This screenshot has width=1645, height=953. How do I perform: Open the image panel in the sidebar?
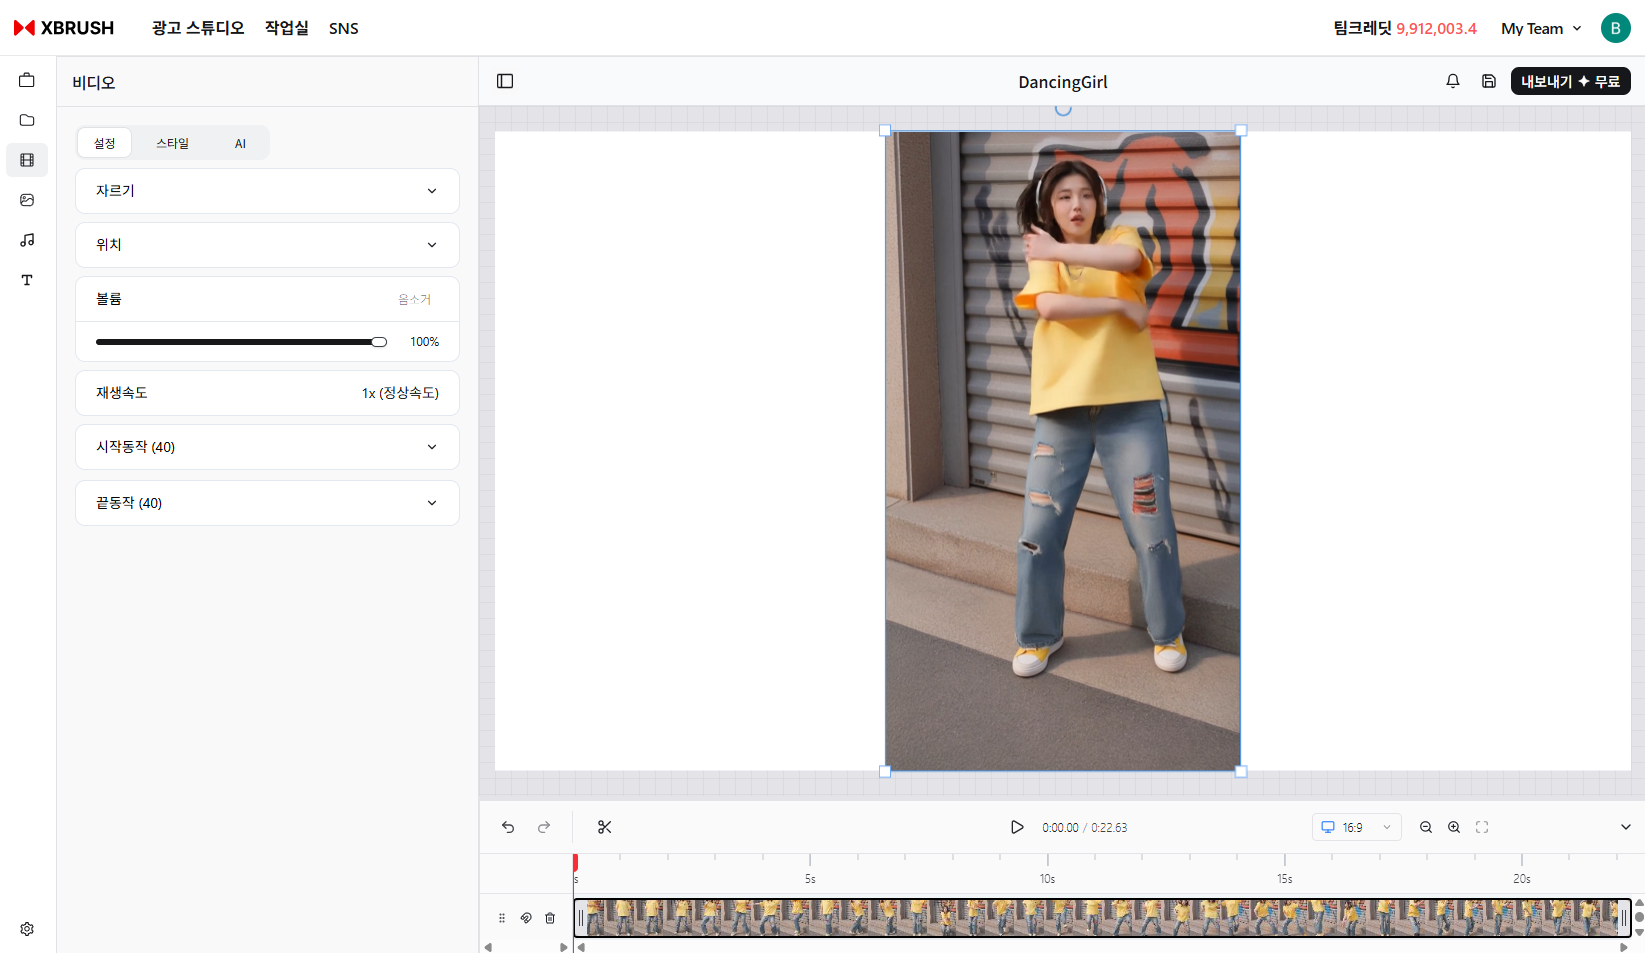[x=26, y=200]
